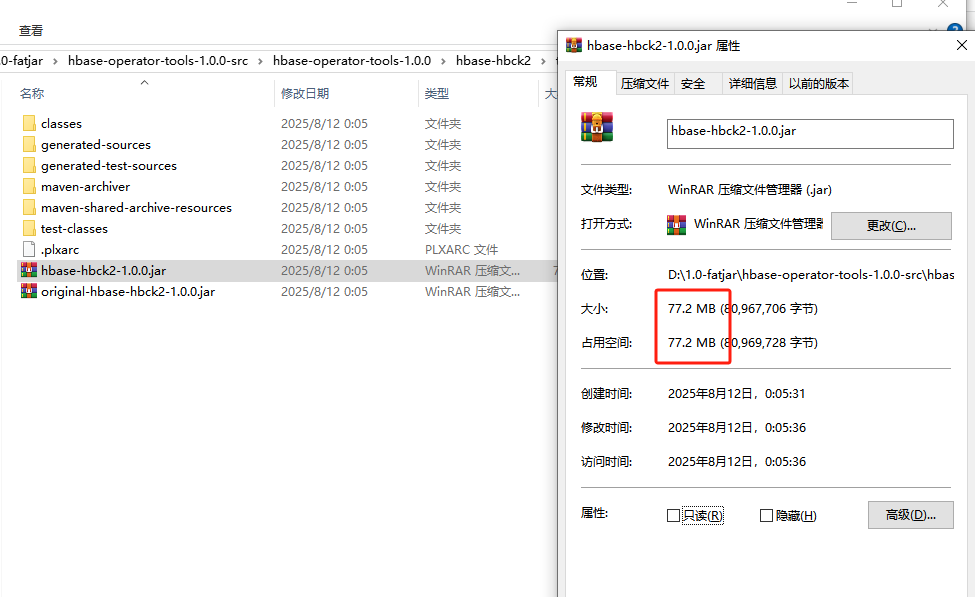Select hbase-hbck2-1.0.0.jar file name in list
Screen dimensions: 975x597
click(x=103, y=271)
